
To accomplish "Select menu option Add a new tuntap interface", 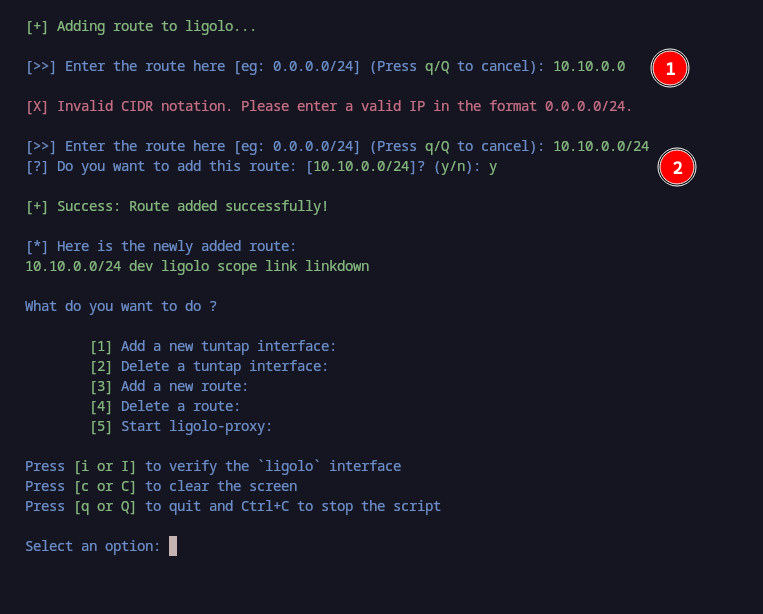I will coord(213,346).
